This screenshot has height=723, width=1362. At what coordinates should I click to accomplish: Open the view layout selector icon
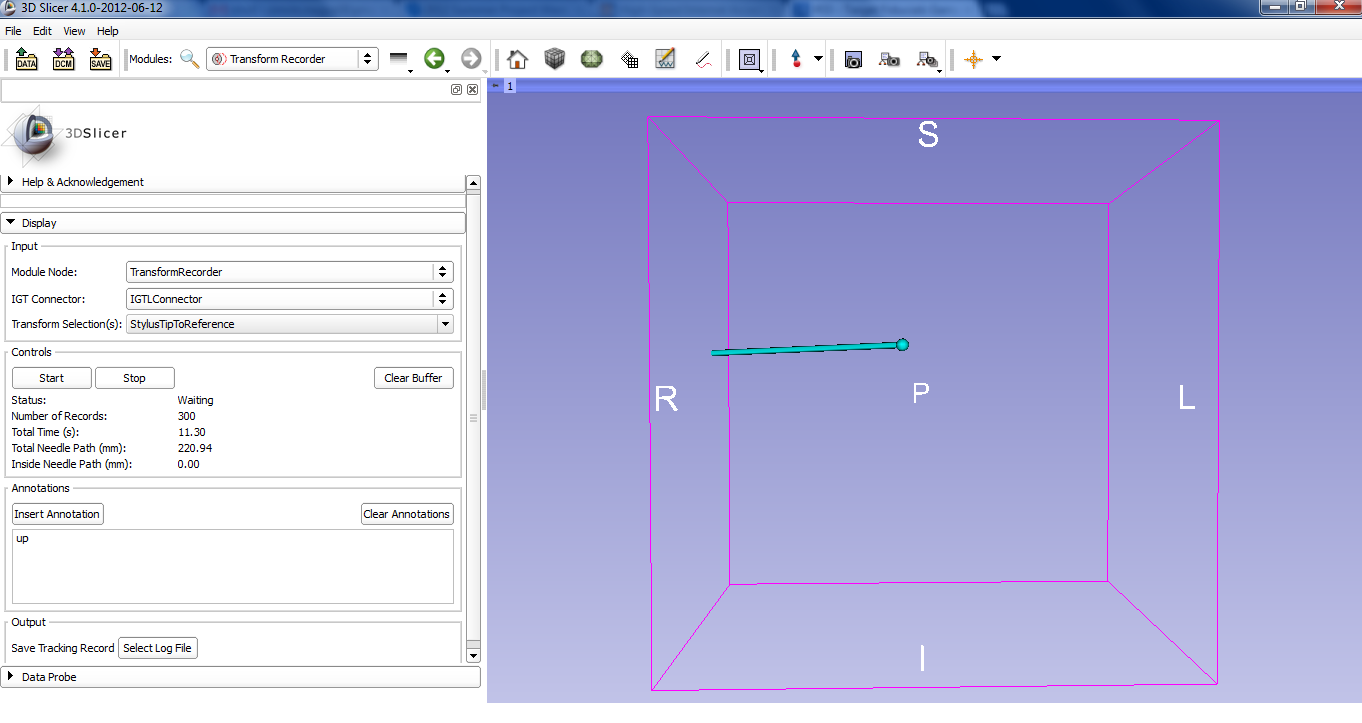749,59
